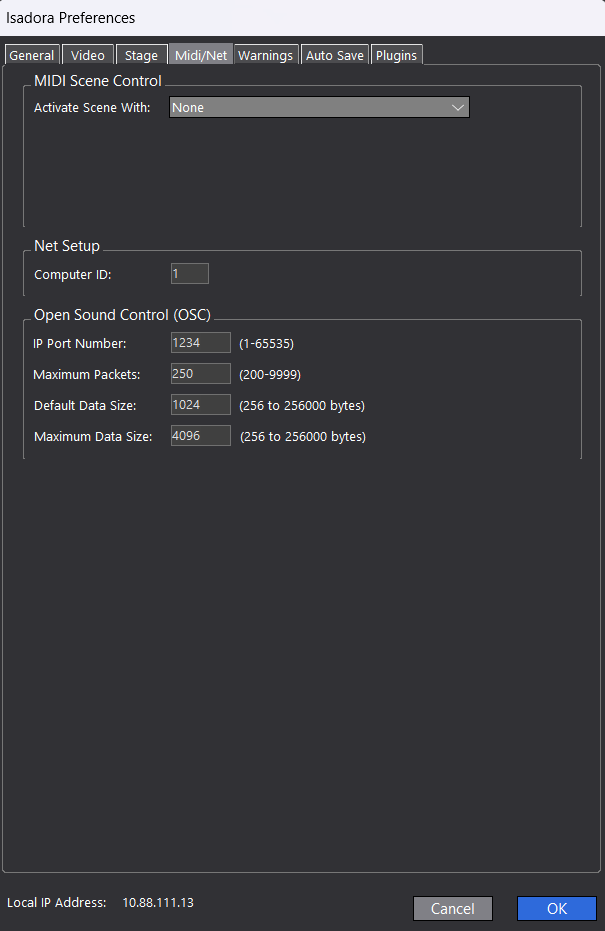Edit the Maximum Data Size field

click(200, 436)
